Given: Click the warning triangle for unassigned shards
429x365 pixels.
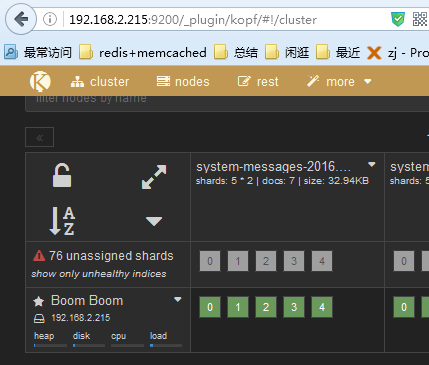Looking at the screenshot, I should pyautogui.click(x=39, y=256).
